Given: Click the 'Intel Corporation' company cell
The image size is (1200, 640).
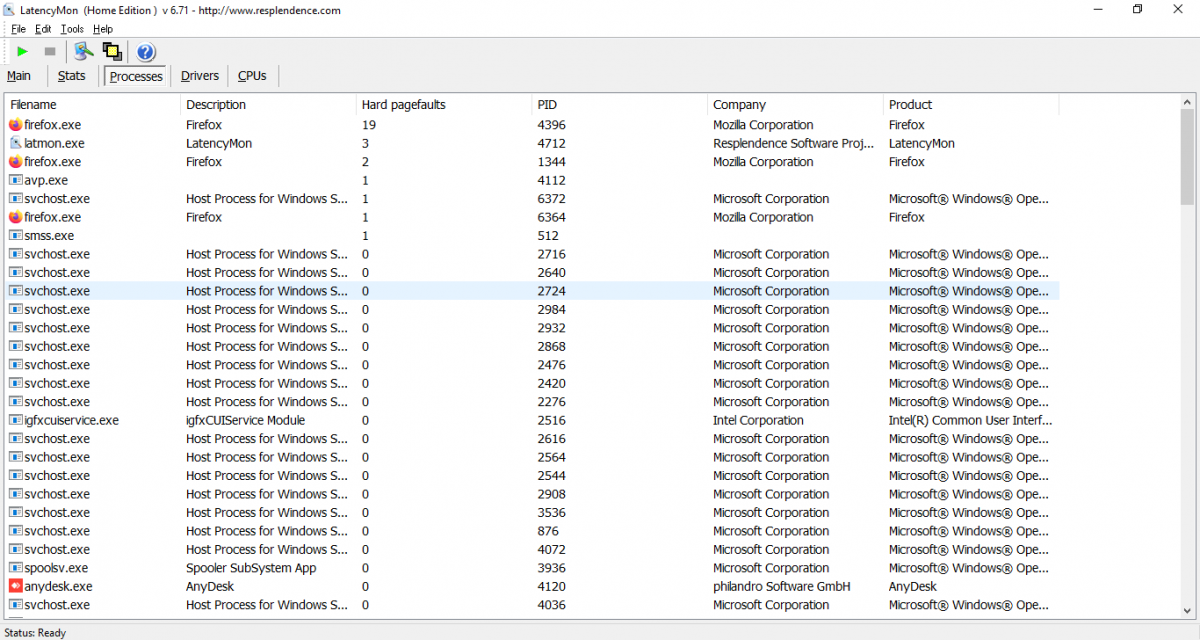Looking at the screenshot, I should point(758,421).
